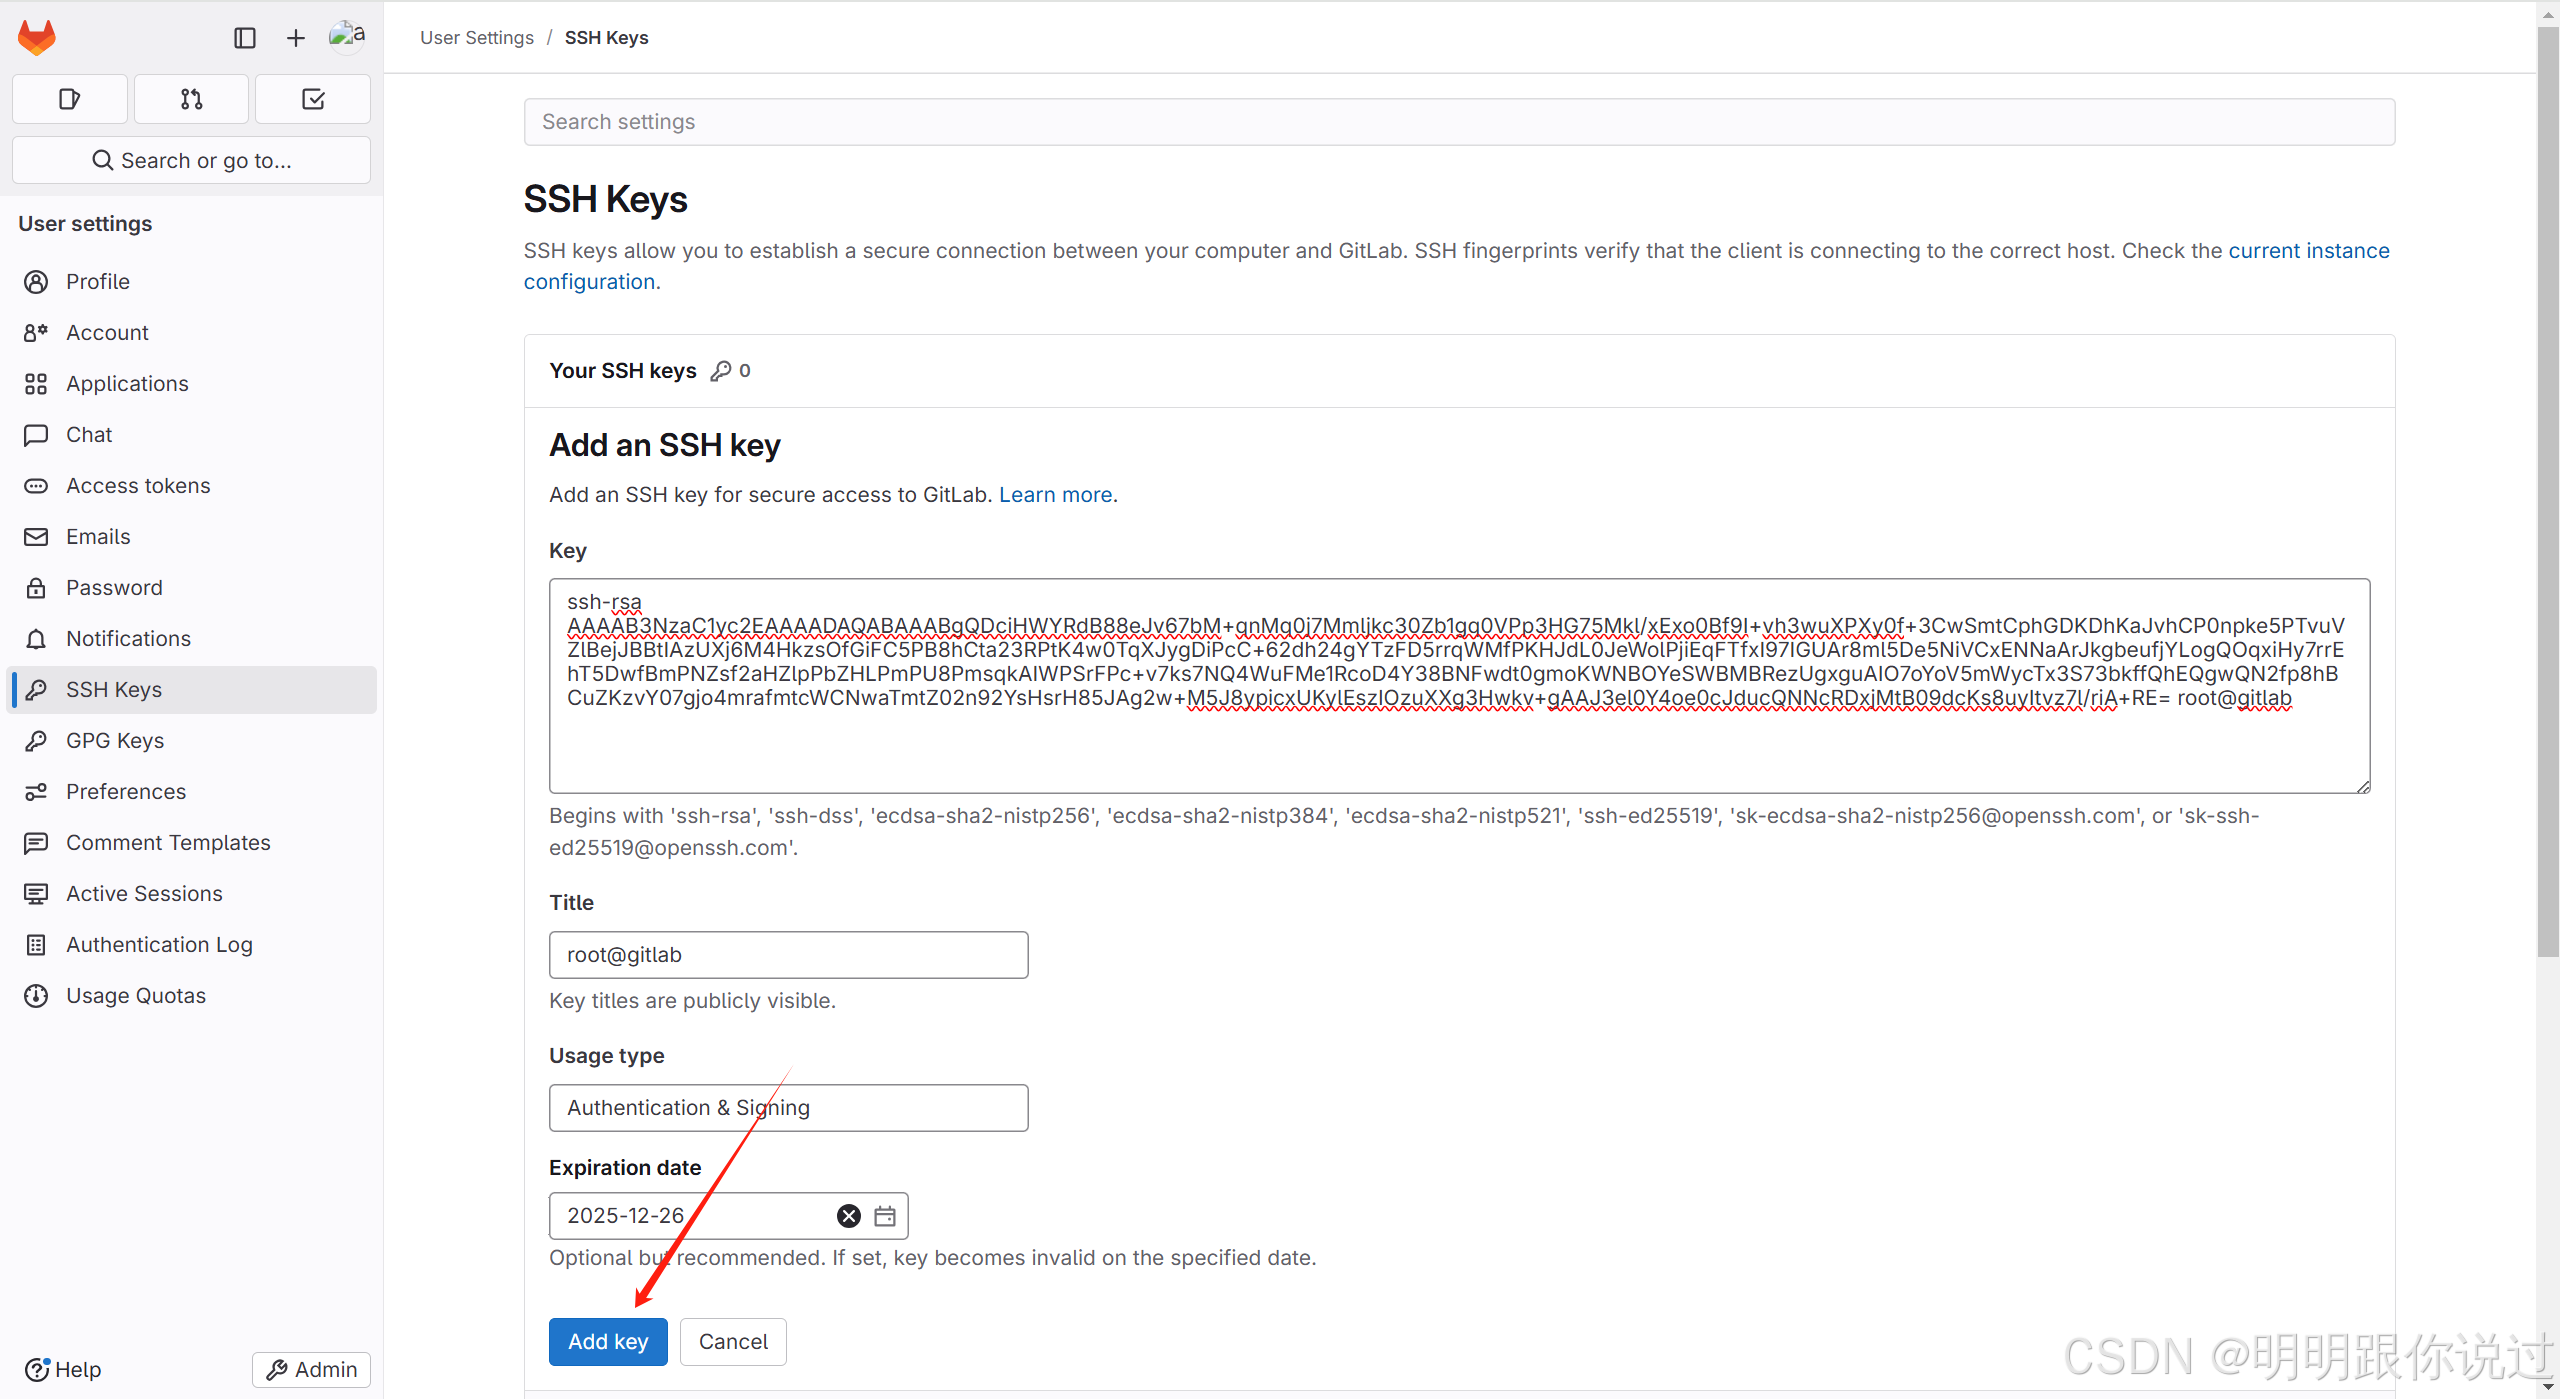This screenshot has width=2560, height=1399.
Task: Click the Add key button
Action: [608, 1342]
